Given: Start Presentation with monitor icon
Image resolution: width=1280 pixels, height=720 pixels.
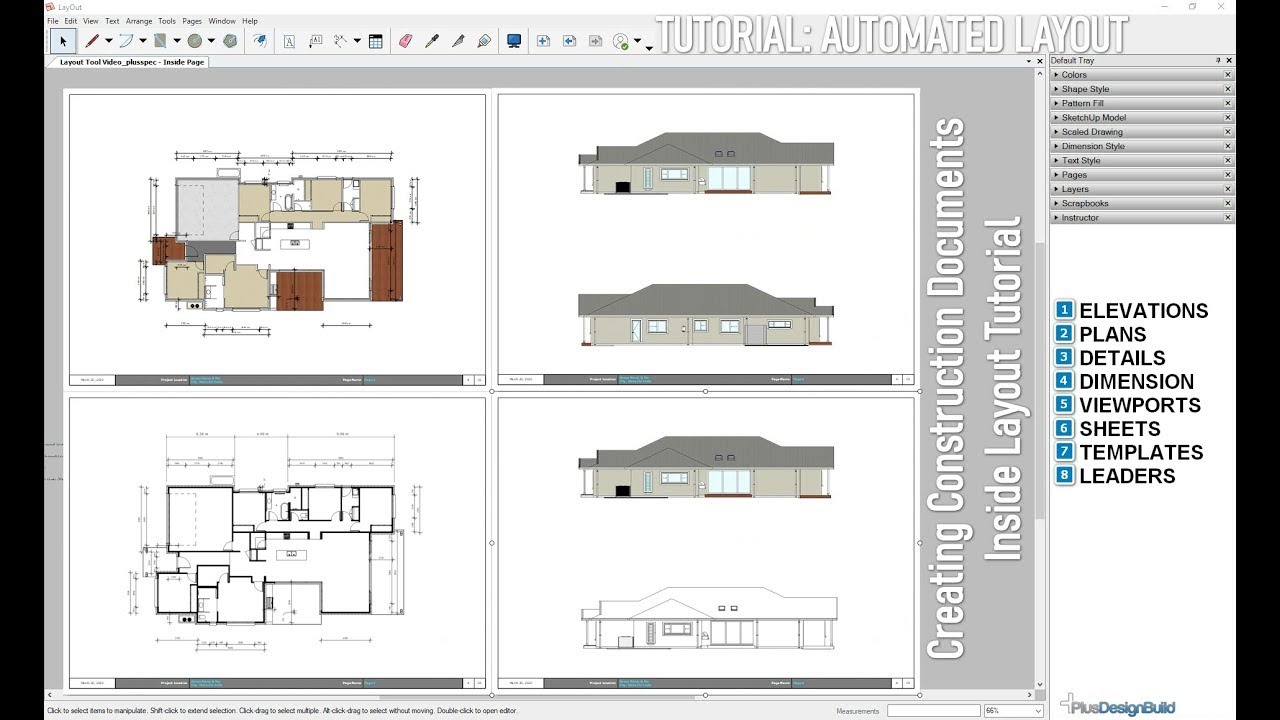Looking at the screenshot, I should (514, 41).
